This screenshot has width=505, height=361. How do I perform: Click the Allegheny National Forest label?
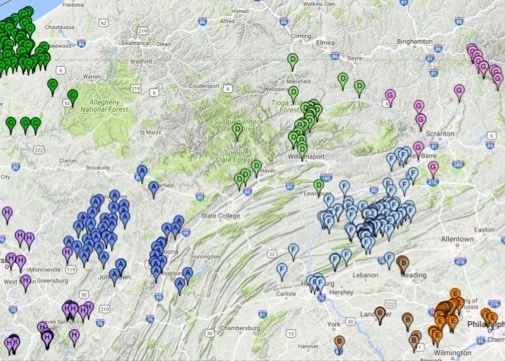click(104, 106)
